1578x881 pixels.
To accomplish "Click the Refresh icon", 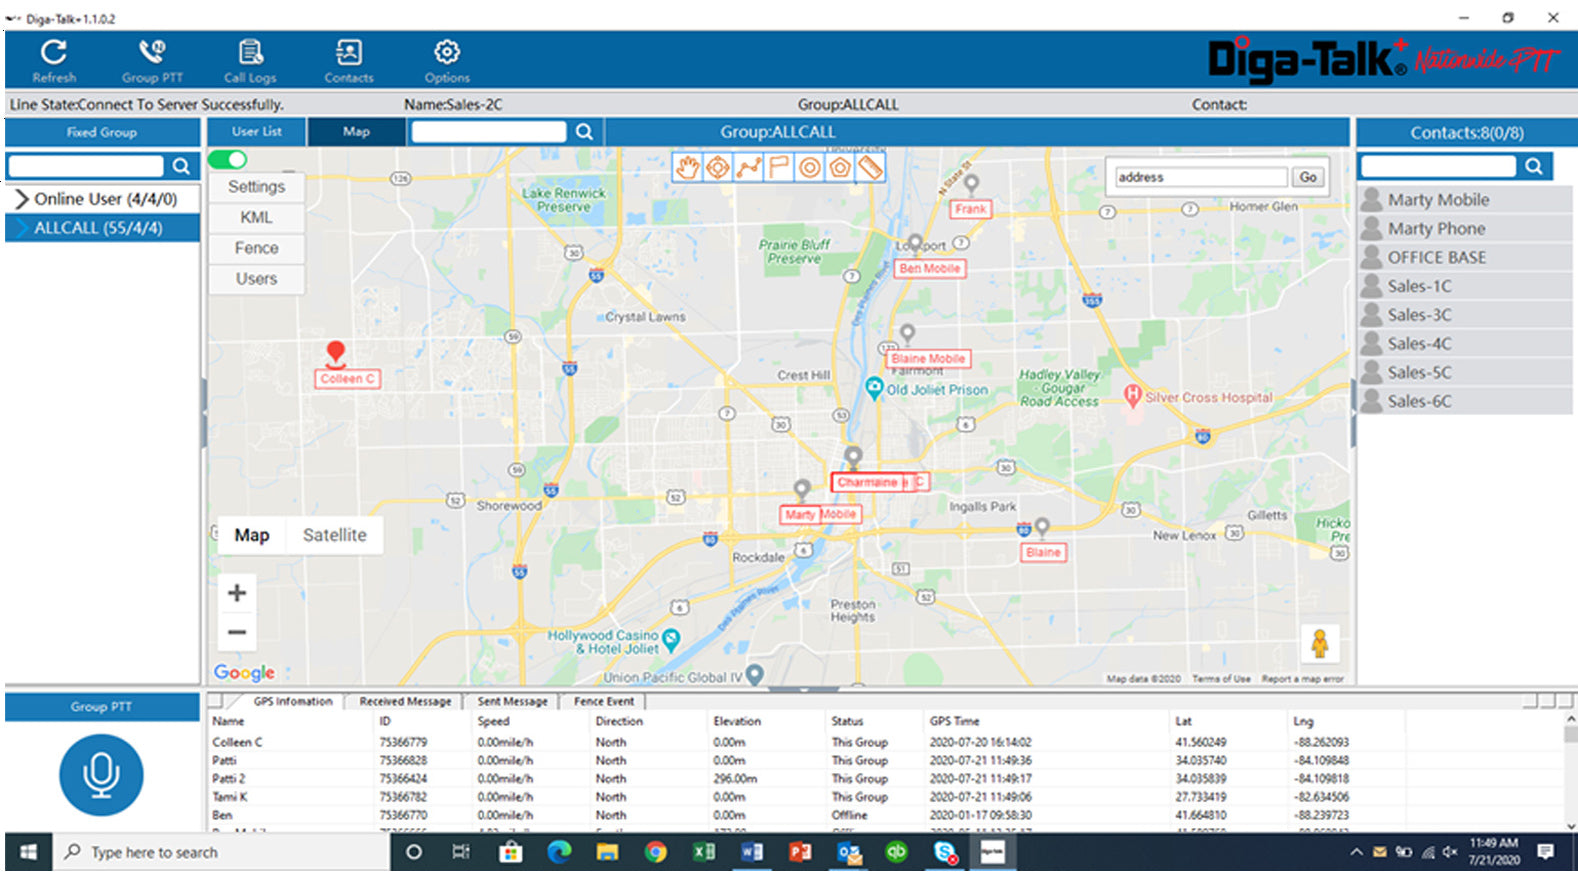I will click(54, 61).
